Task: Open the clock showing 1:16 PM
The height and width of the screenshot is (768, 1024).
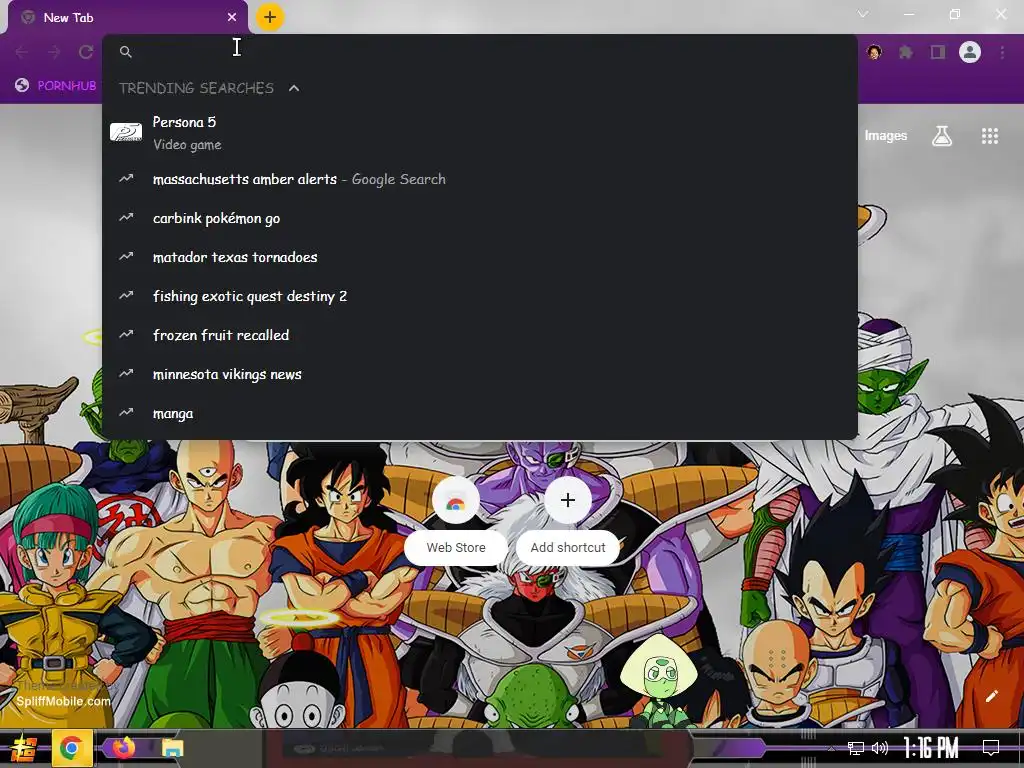Action: click(931, 748)
